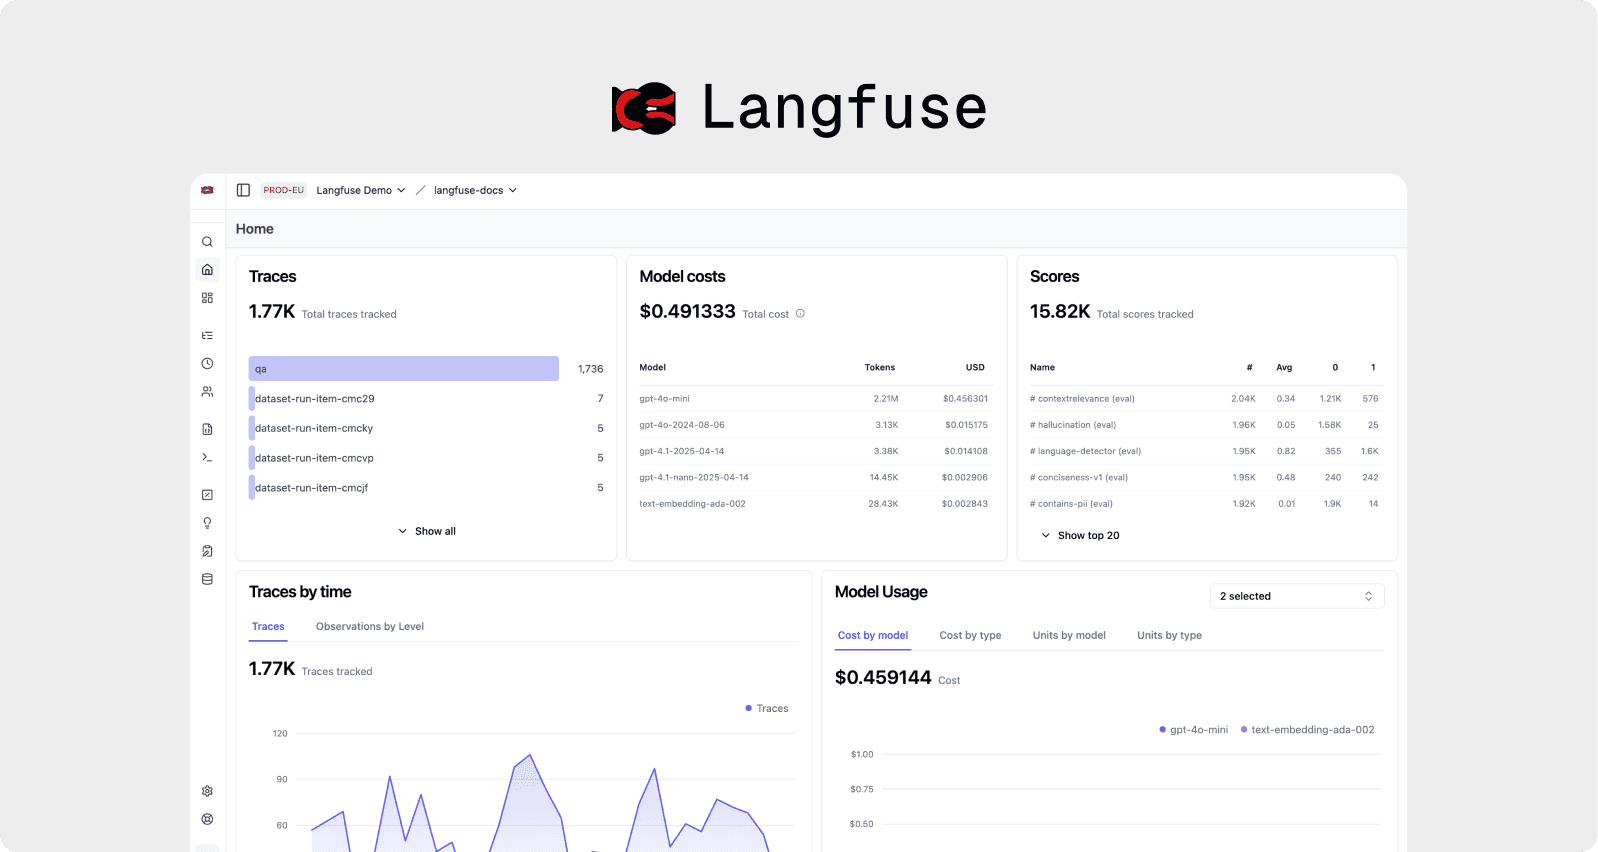This screenshot has width=1598, height=852.
Task: Open Playground terminal icon in sidebar
Action: [207, 457]
